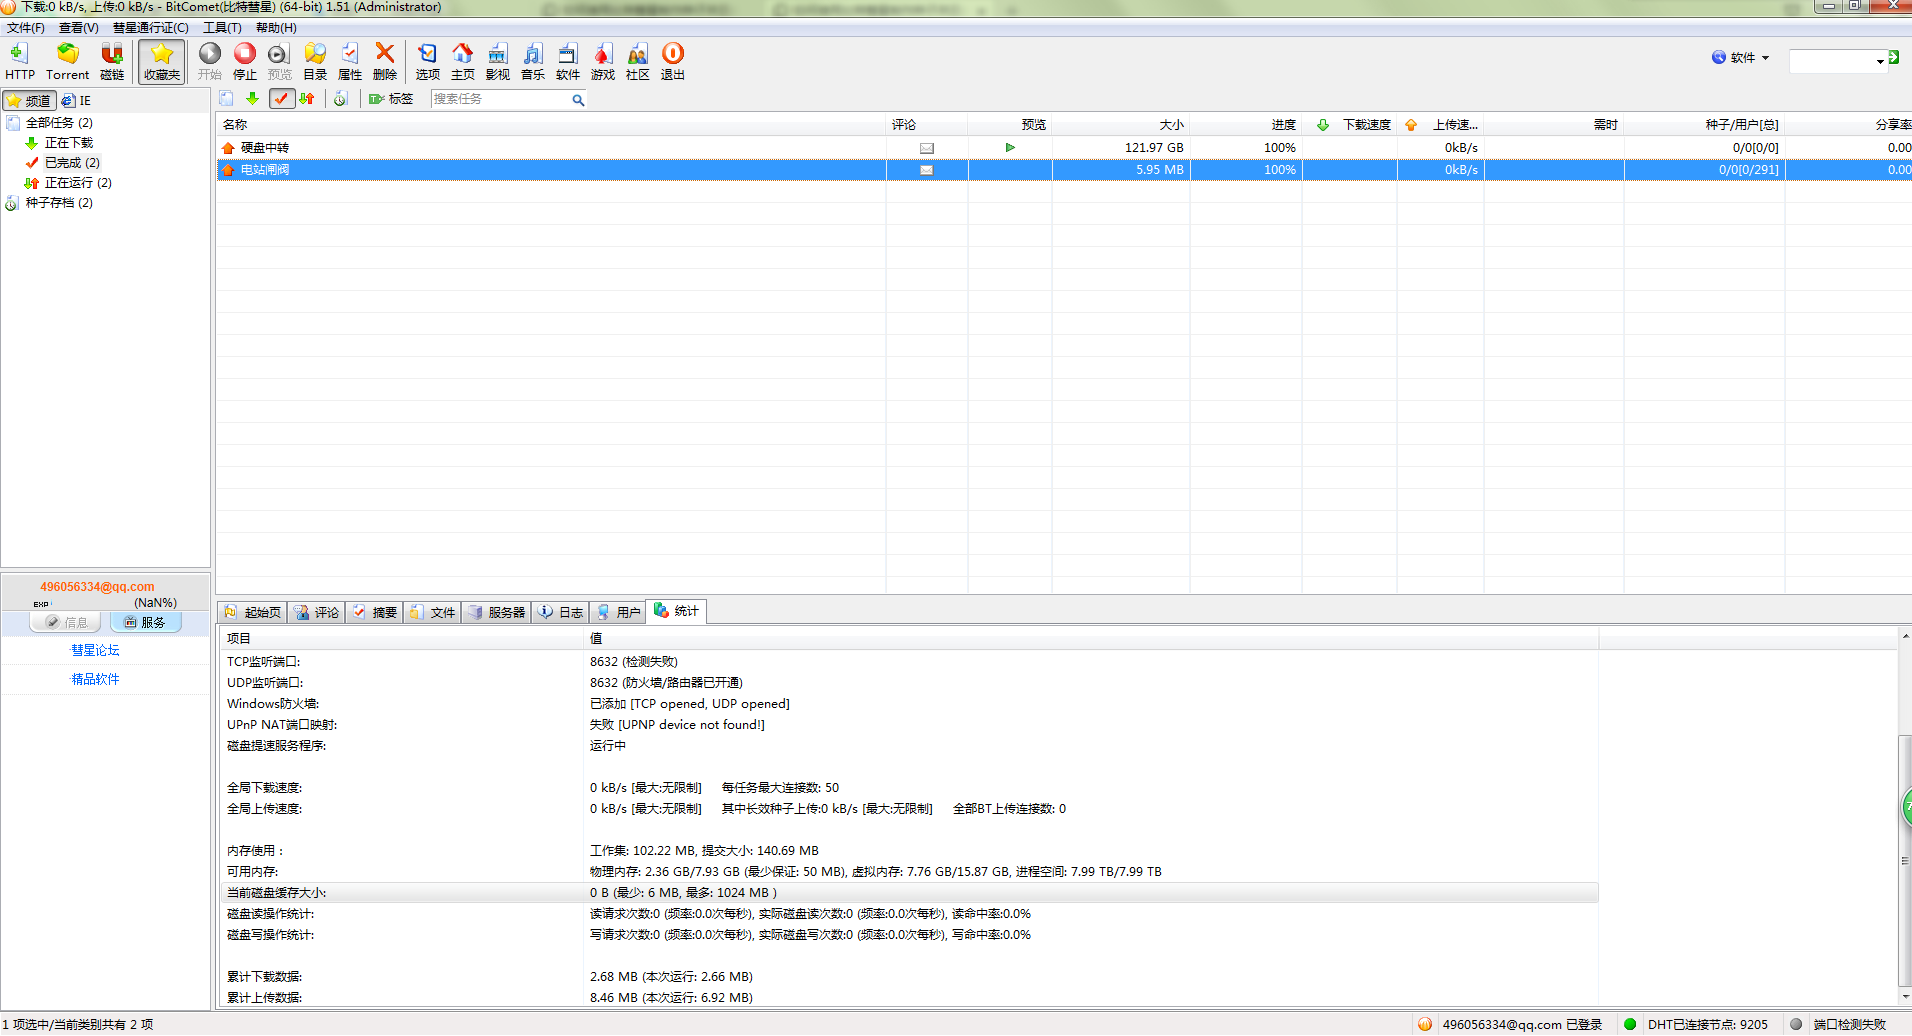Expand the top-right search box dropdown arrow
The width and height of the screenshot is (1912, 1036).
pyautogui.click(x=1880, y=62)
